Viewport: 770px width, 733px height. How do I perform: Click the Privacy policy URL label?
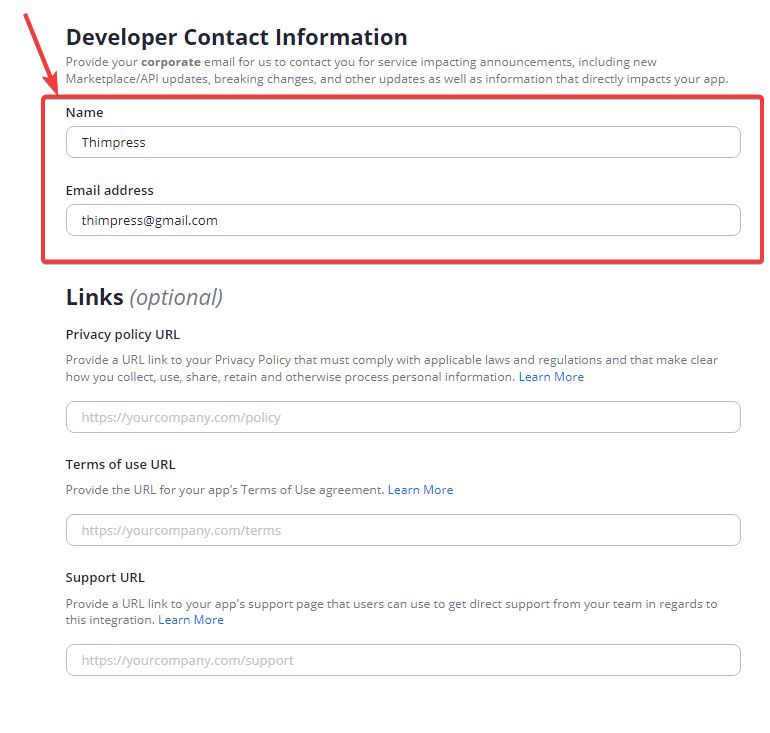123,334
